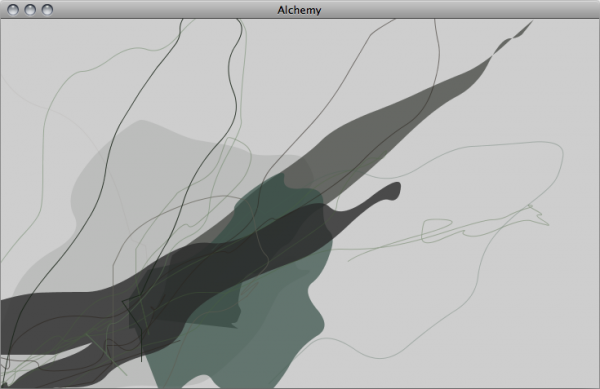The height and width of the screenshot is (389, 600).
Task: Zoom the Alchemy window
Action: (x=47, y=10)
